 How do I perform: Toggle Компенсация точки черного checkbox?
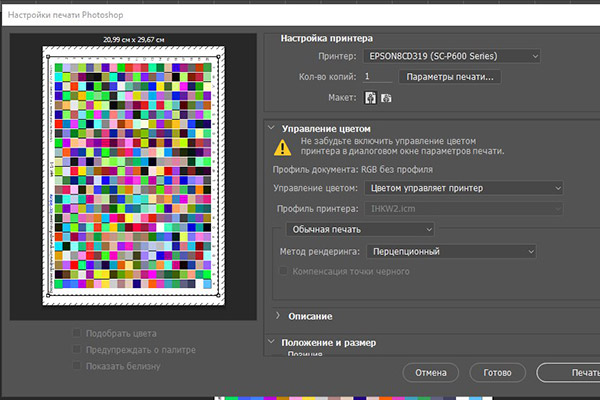pos(283,271)
